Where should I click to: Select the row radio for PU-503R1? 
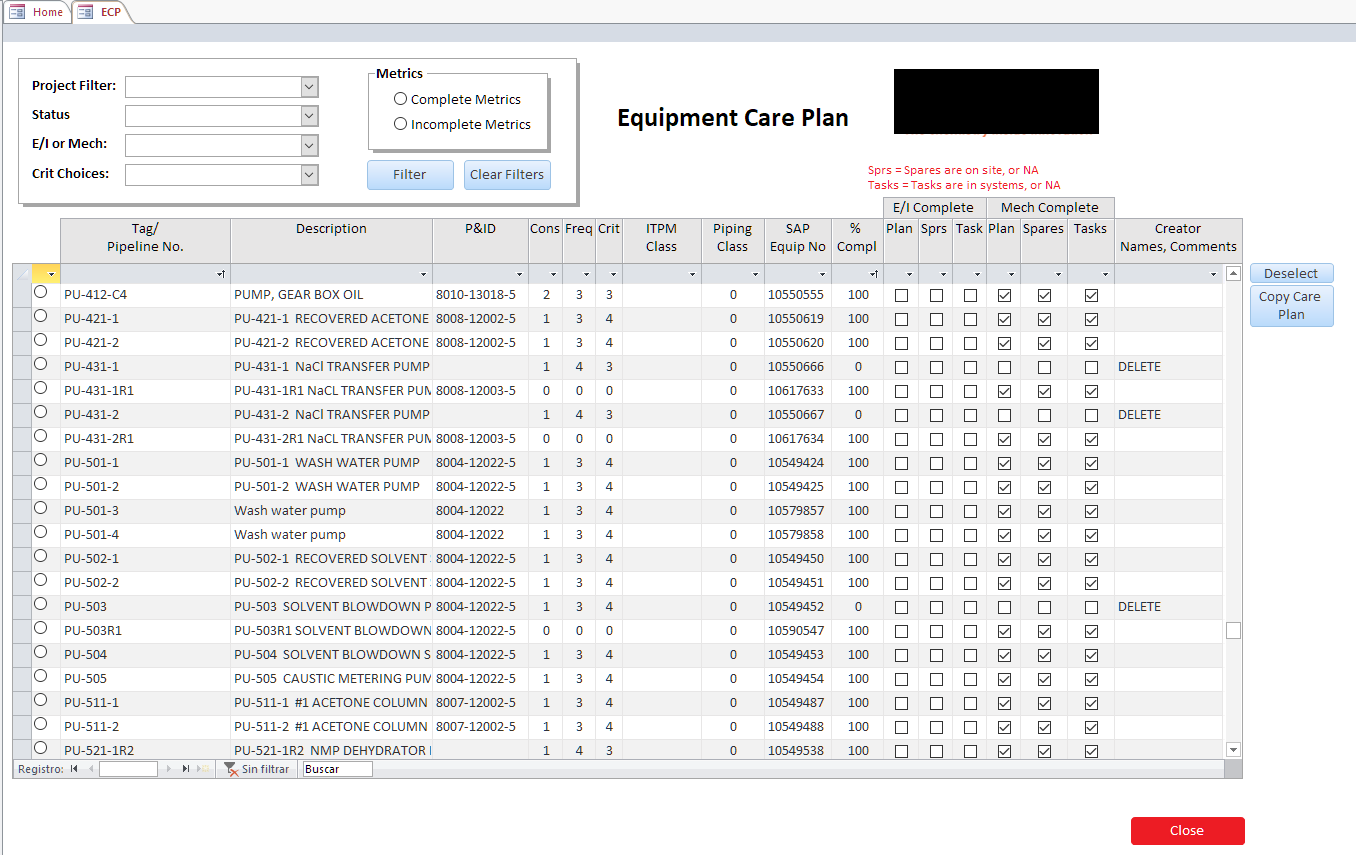point(40,628)
